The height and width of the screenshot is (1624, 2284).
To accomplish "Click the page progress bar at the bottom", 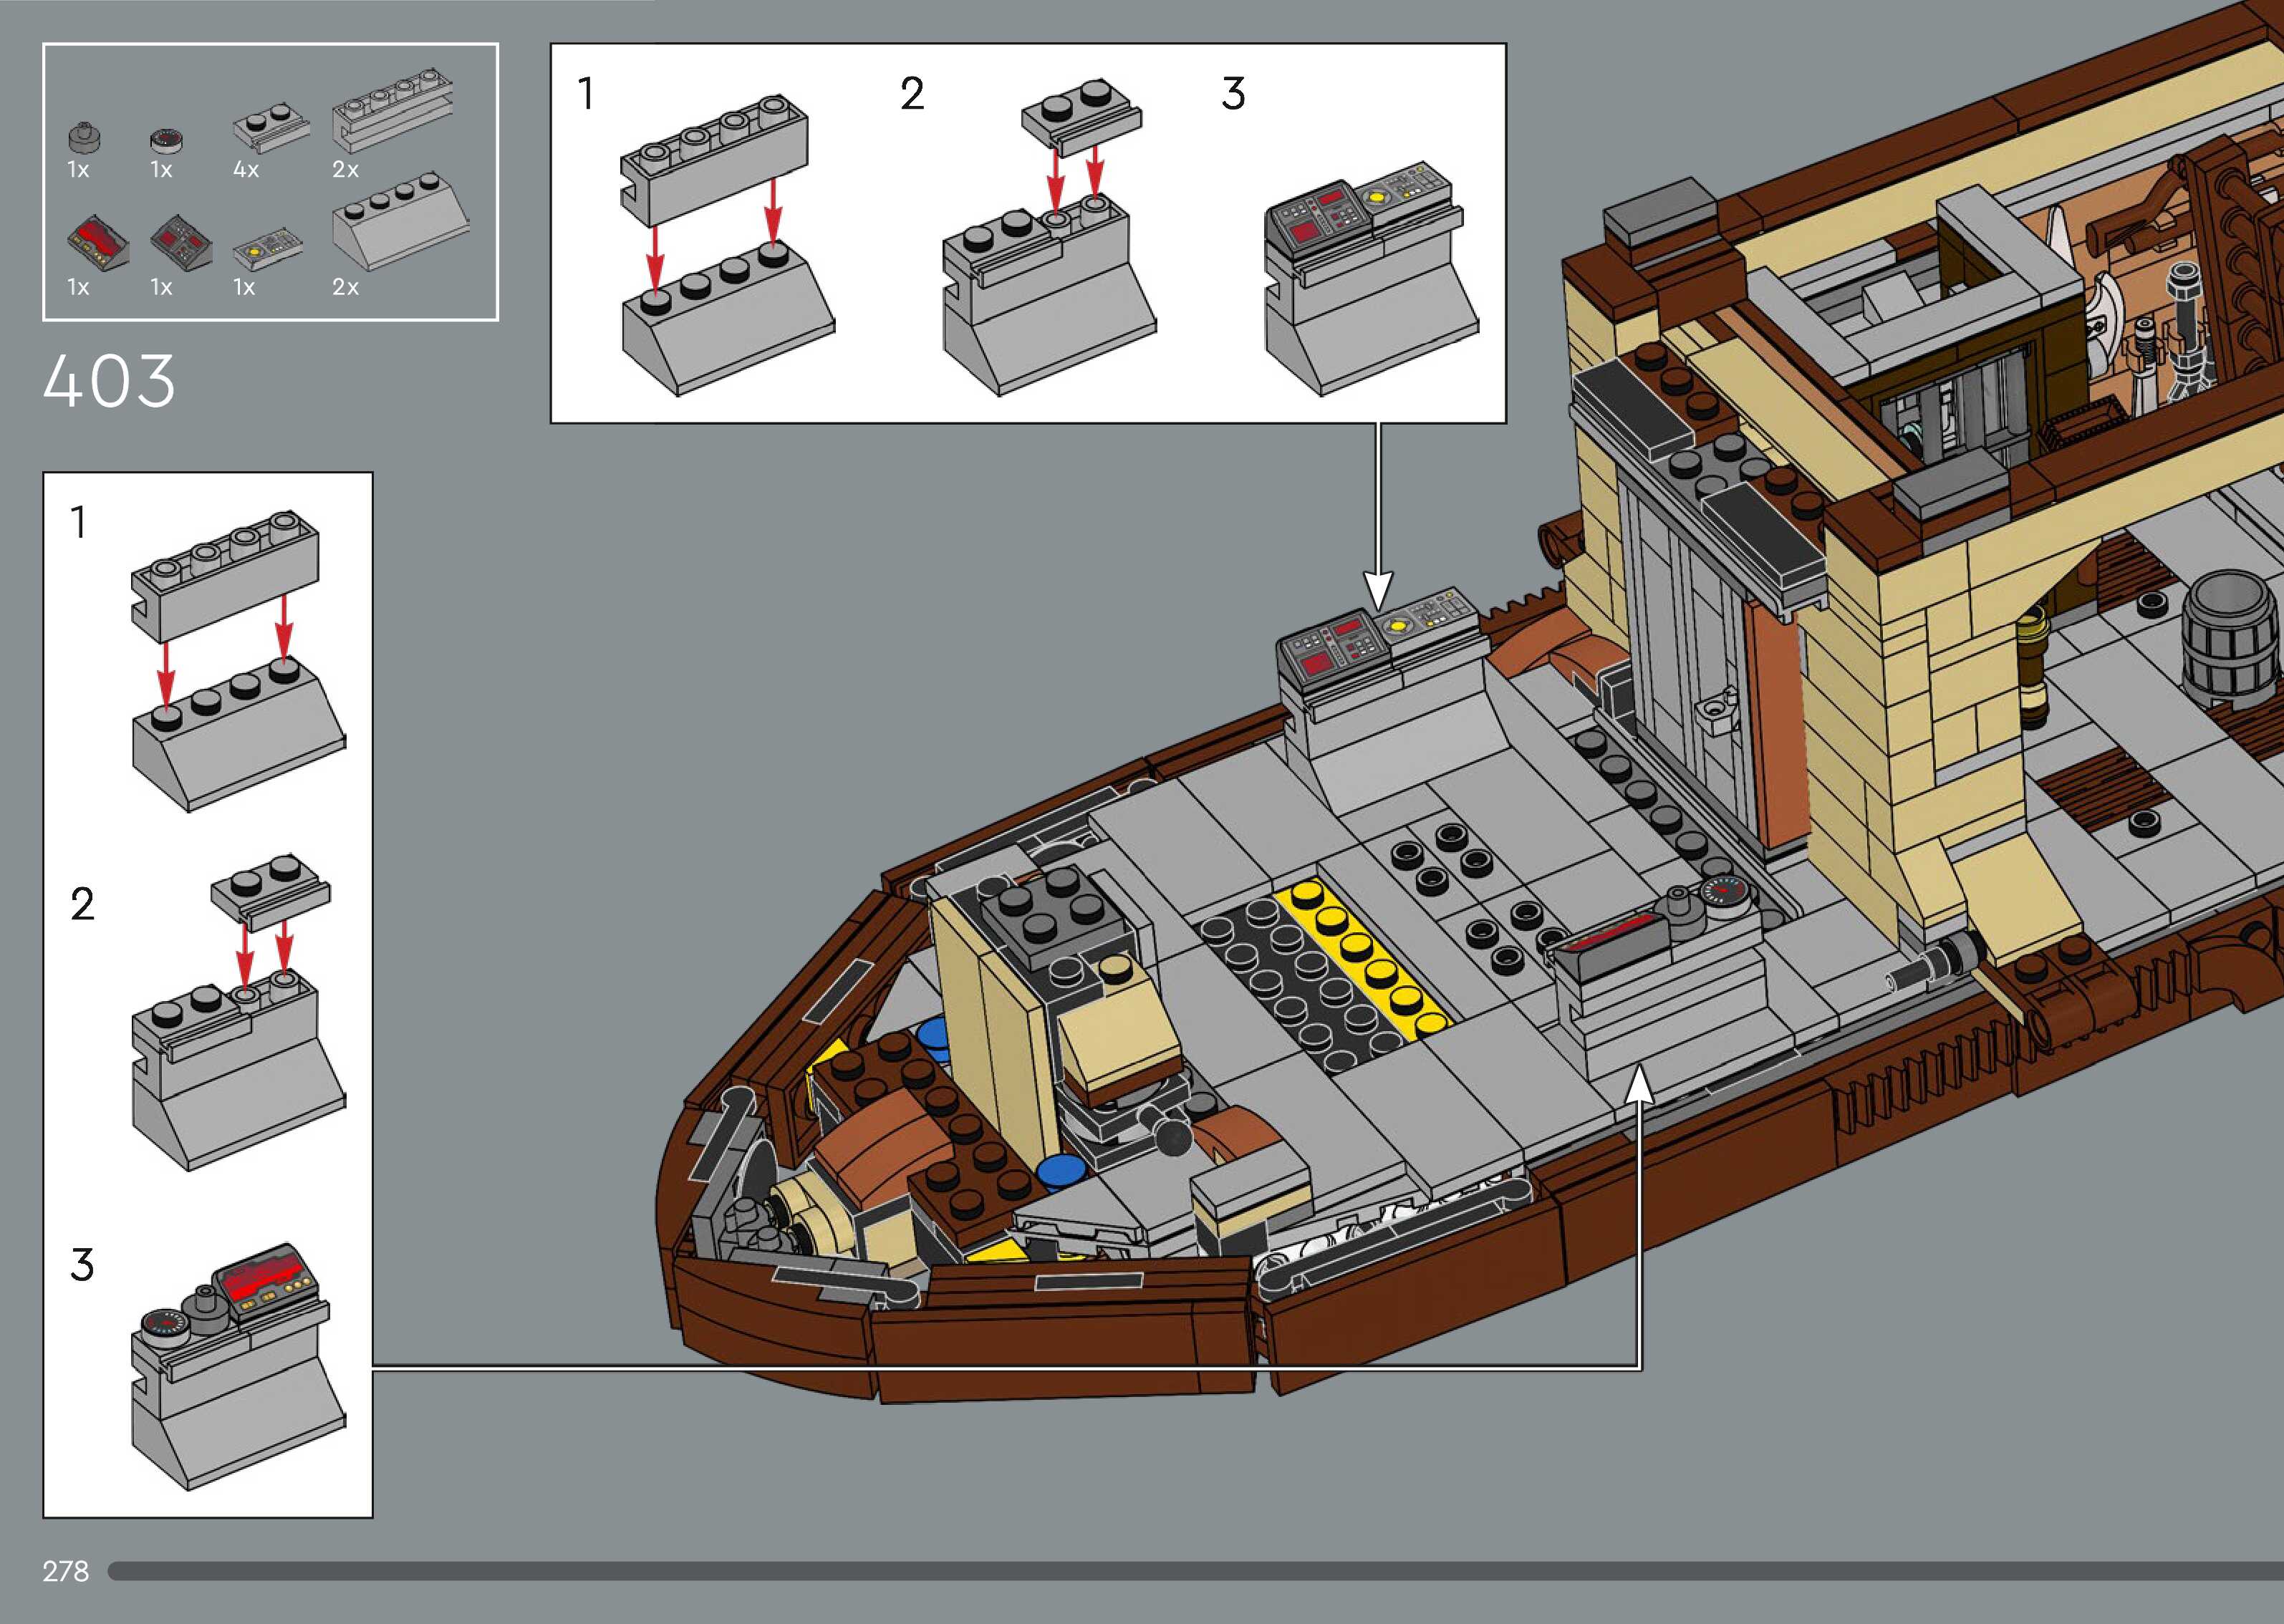I will pos(1195,1571).
